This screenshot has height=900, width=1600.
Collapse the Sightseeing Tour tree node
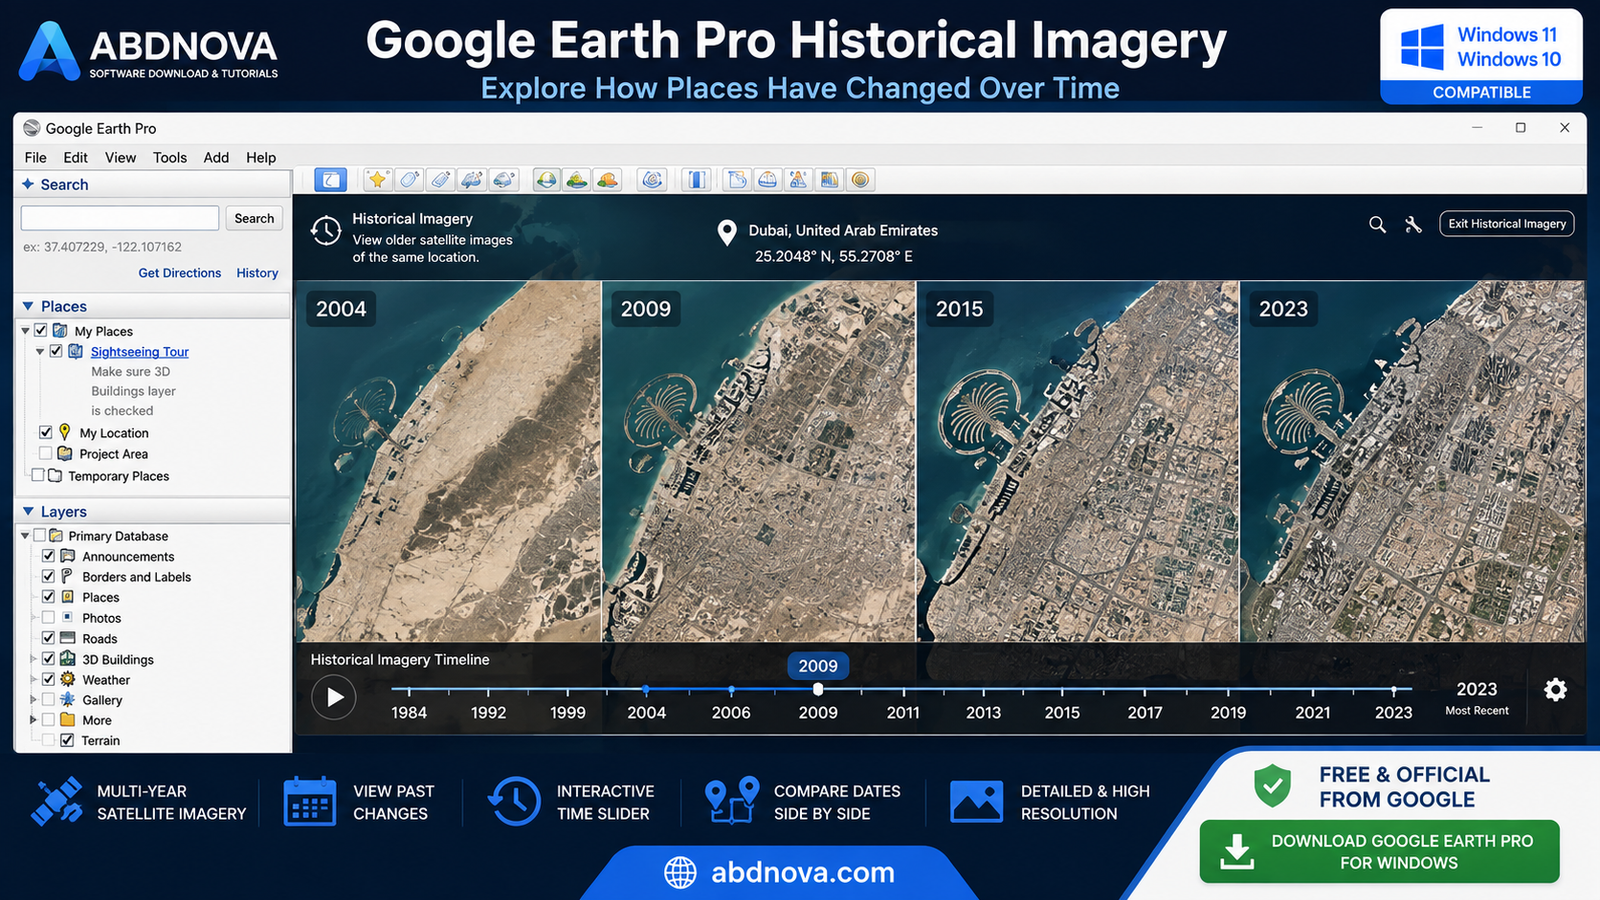click(x=40, y=352)
